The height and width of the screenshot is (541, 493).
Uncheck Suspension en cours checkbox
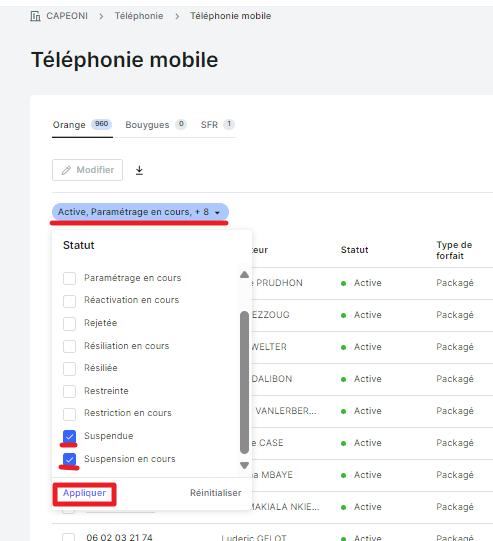point(69,459)
